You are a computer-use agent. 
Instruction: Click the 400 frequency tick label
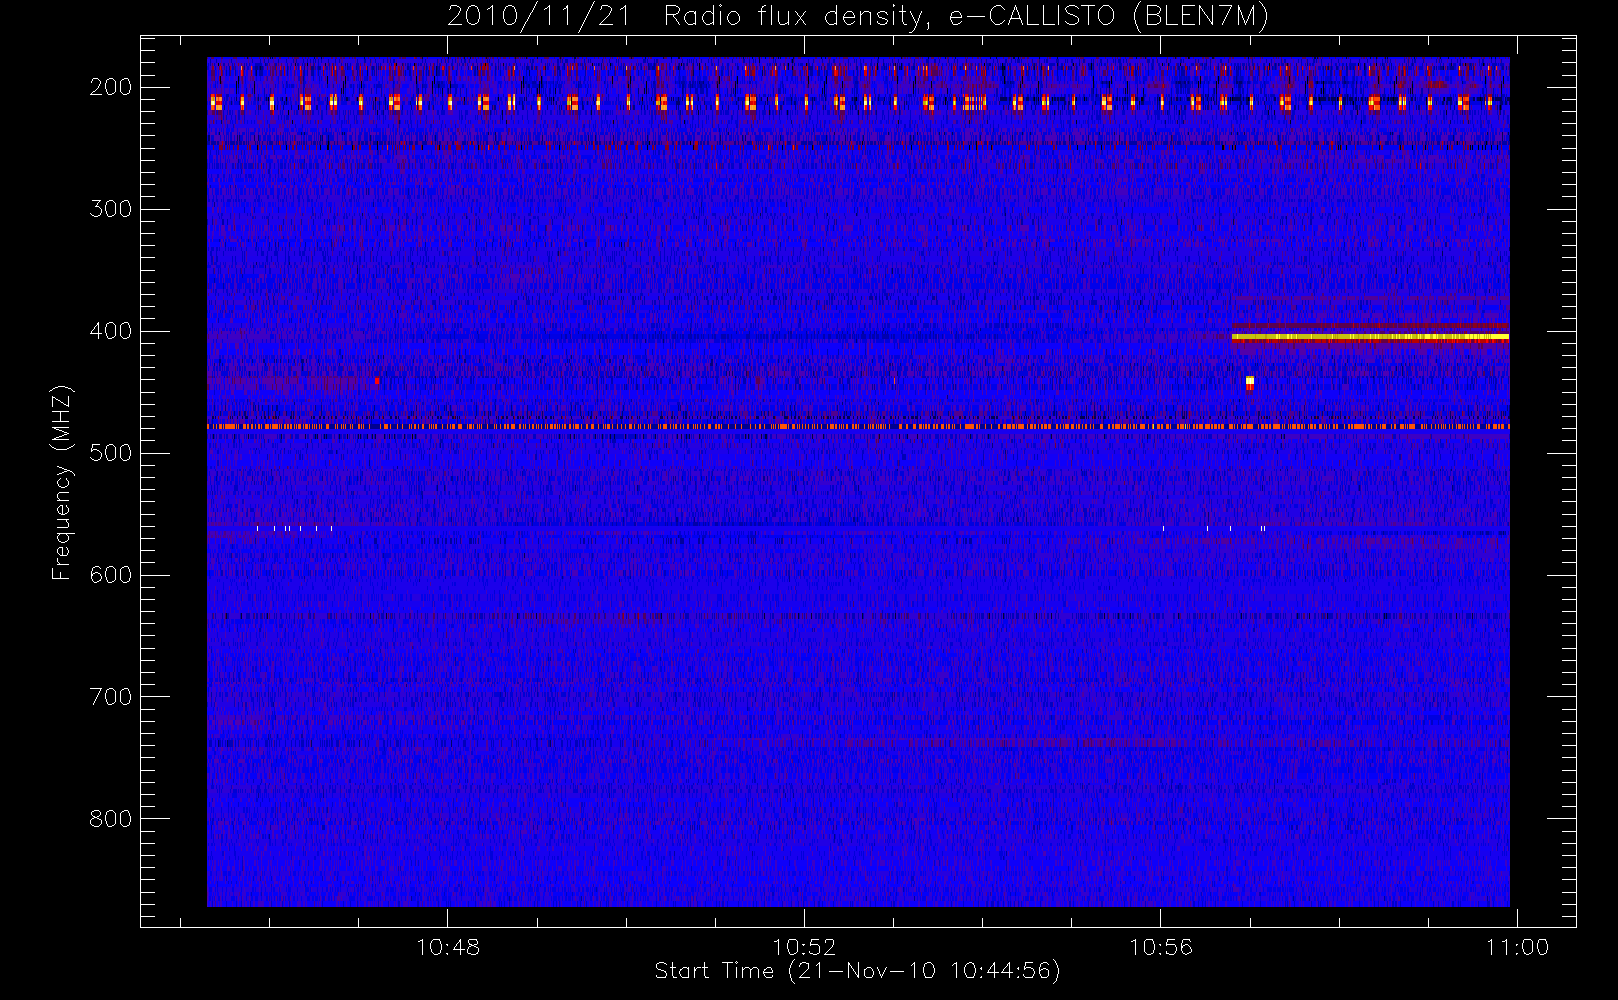110,331
